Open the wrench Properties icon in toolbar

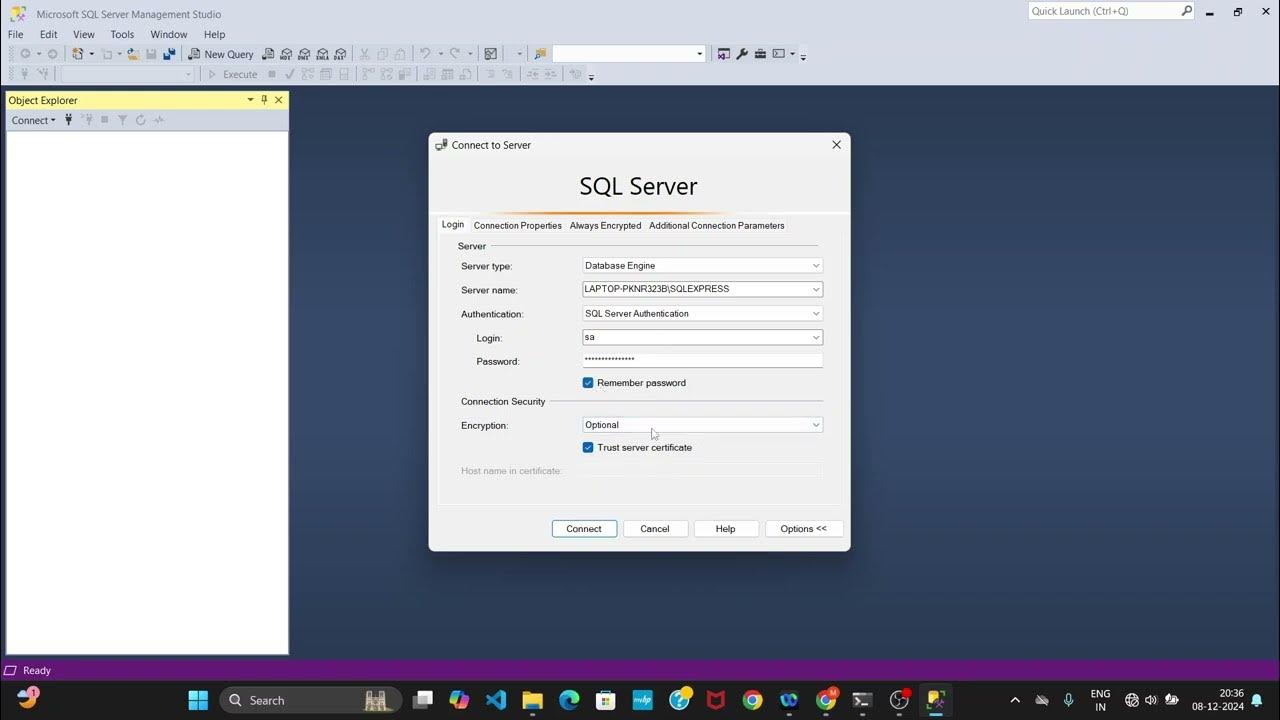742,54
